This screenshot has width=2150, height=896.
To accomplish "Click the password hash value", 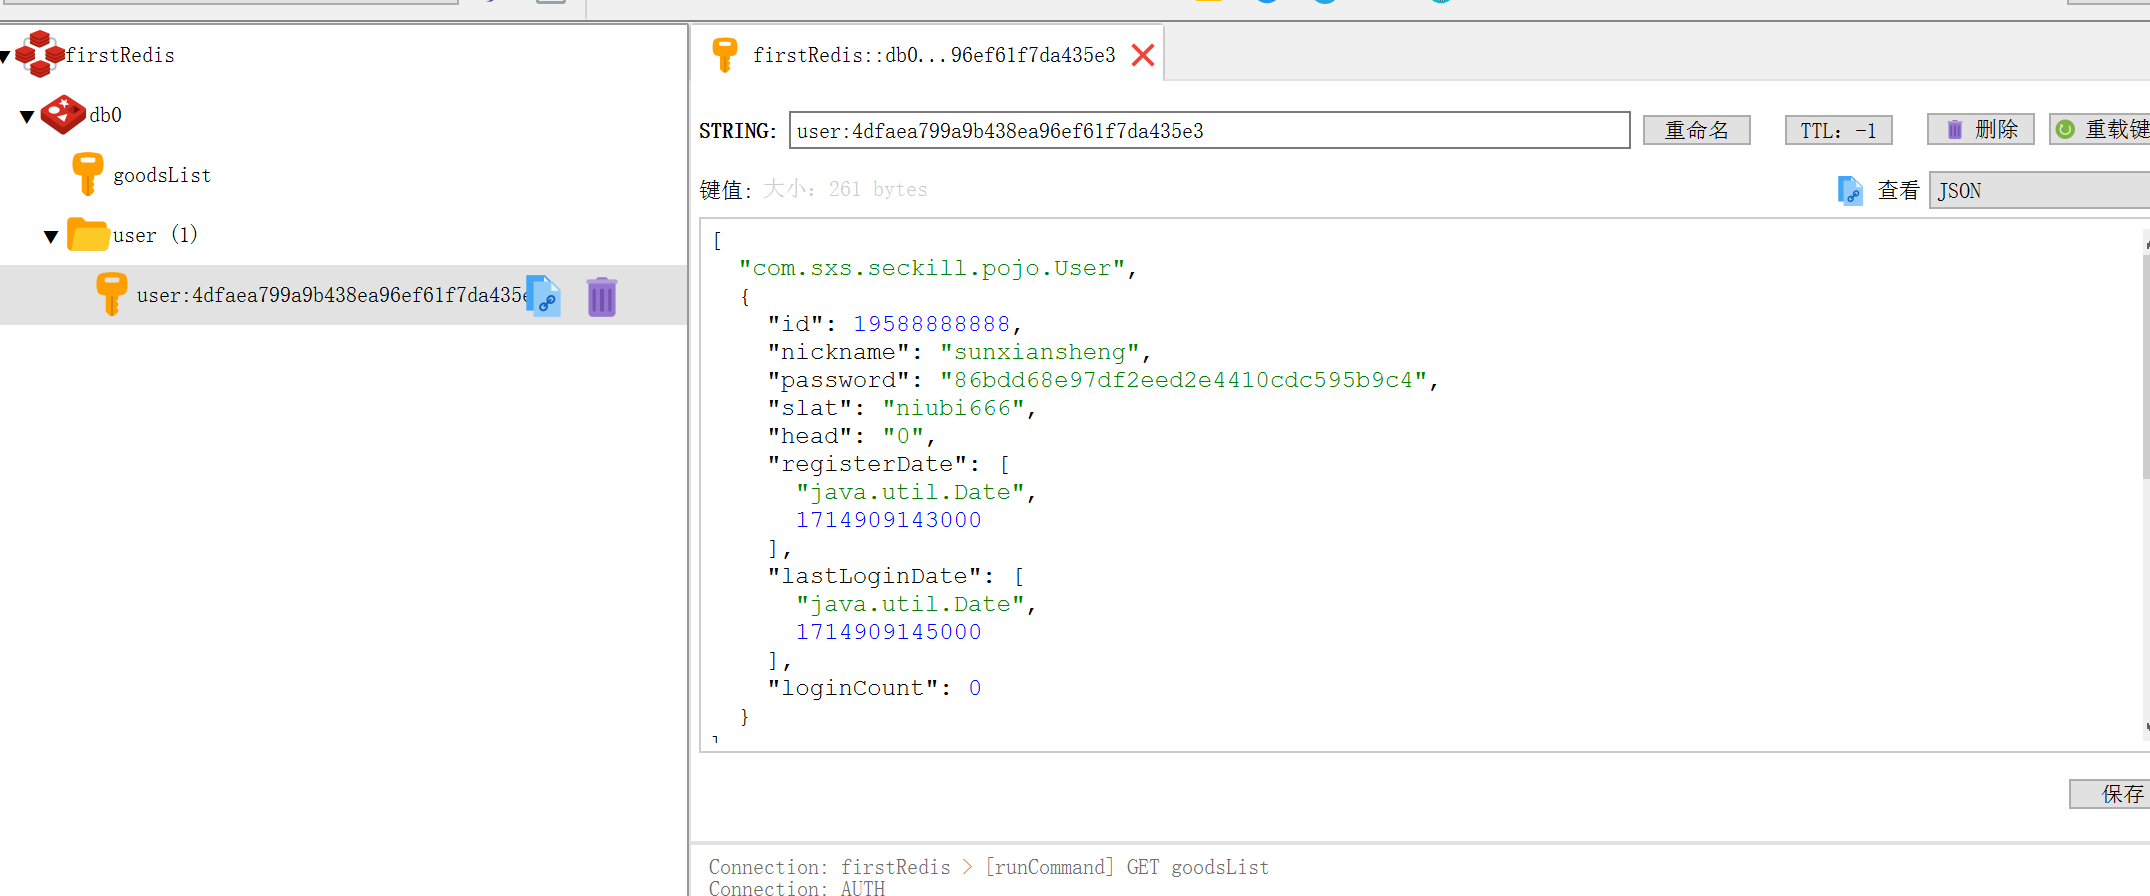I will click(x=1183, y=380).
